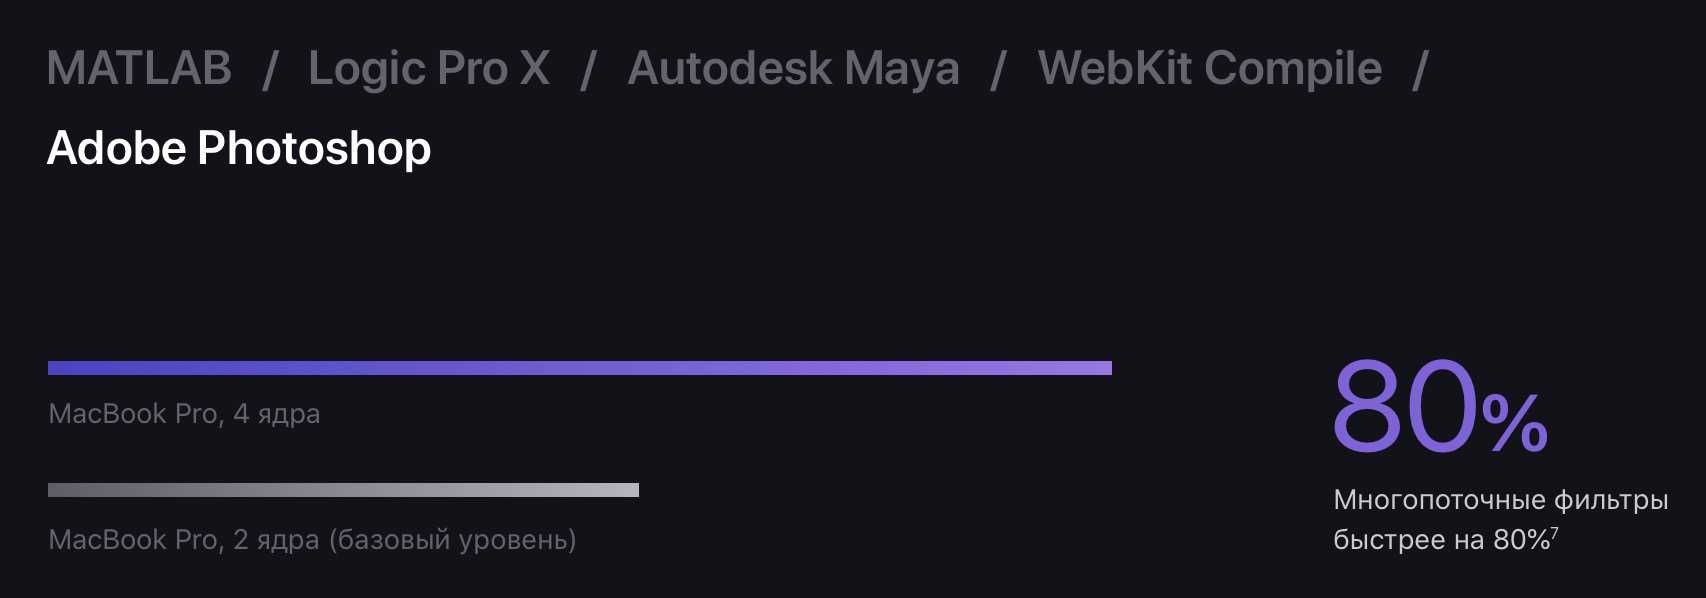
Task: Click the slash separator after WebKit Compile
Action: pyautogui.click(x=1420, y=70)
